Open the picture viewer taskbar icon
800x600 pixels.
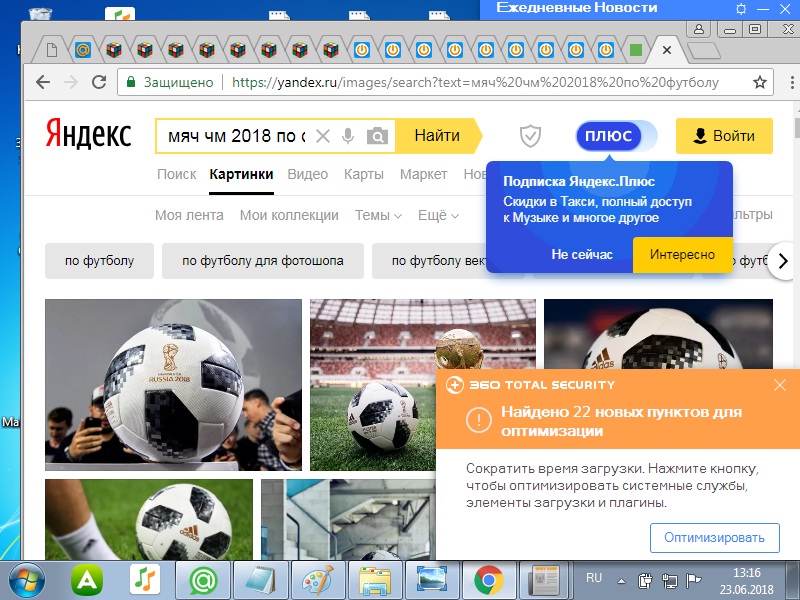tap(432, 580)
